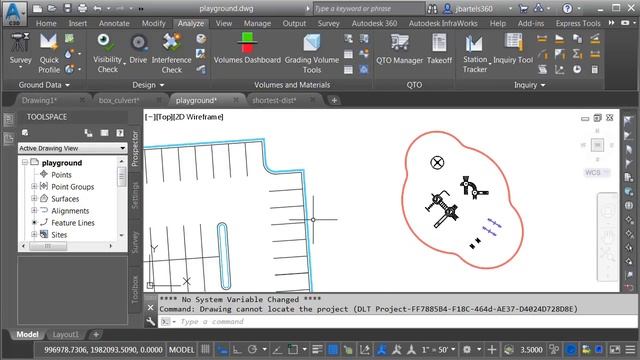This screenshot has width=640, height=360.
Task: Toggle transparency in the status bar
Action: pos(333,349)
